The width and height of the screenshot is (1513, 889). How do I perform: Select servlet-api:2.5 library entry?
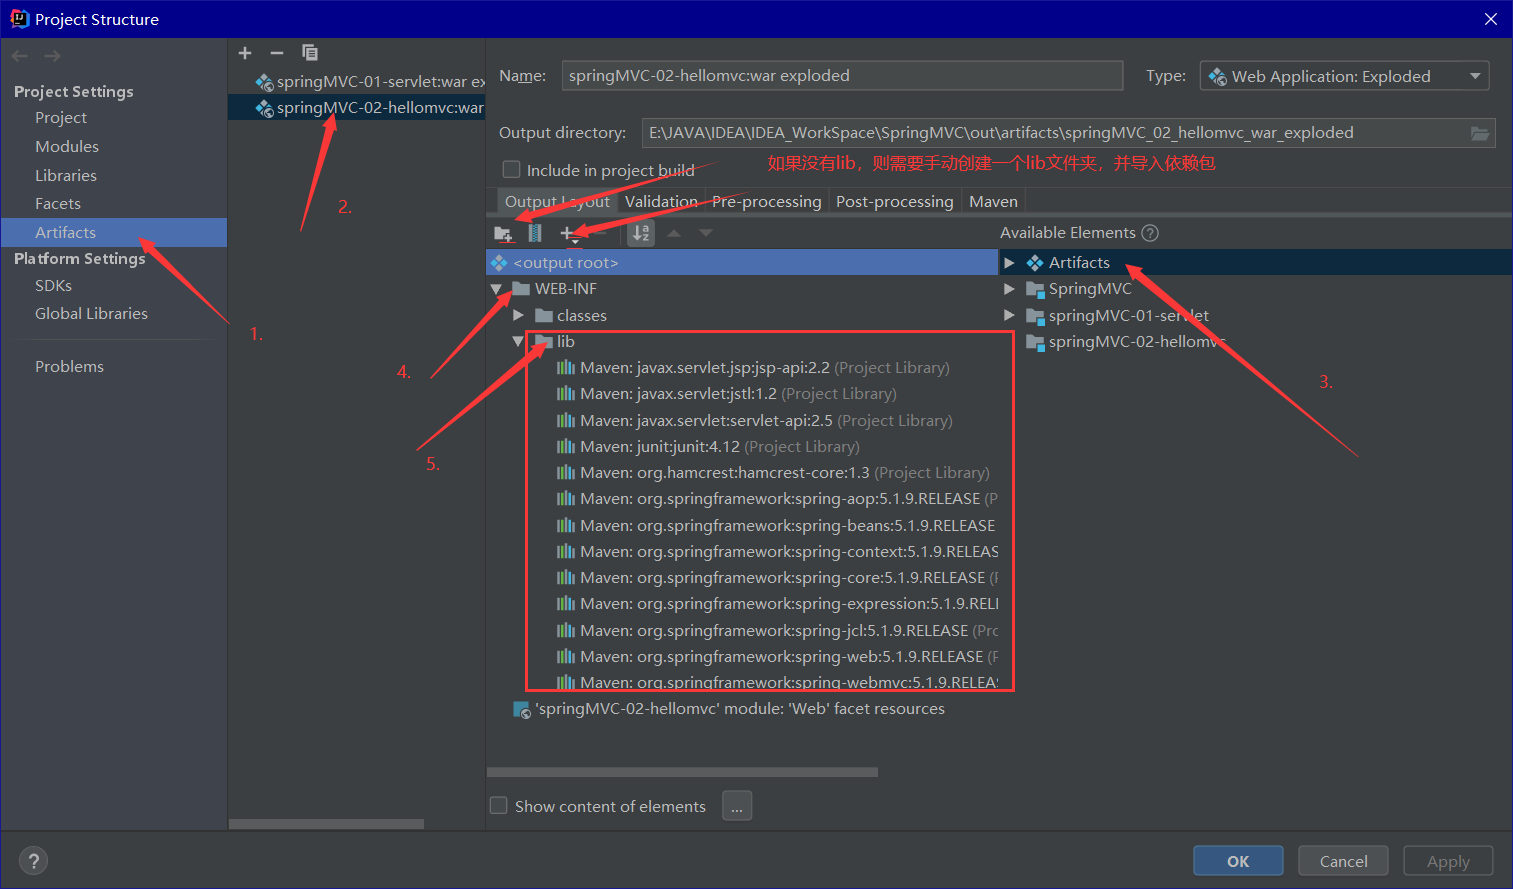pos(754,421)
